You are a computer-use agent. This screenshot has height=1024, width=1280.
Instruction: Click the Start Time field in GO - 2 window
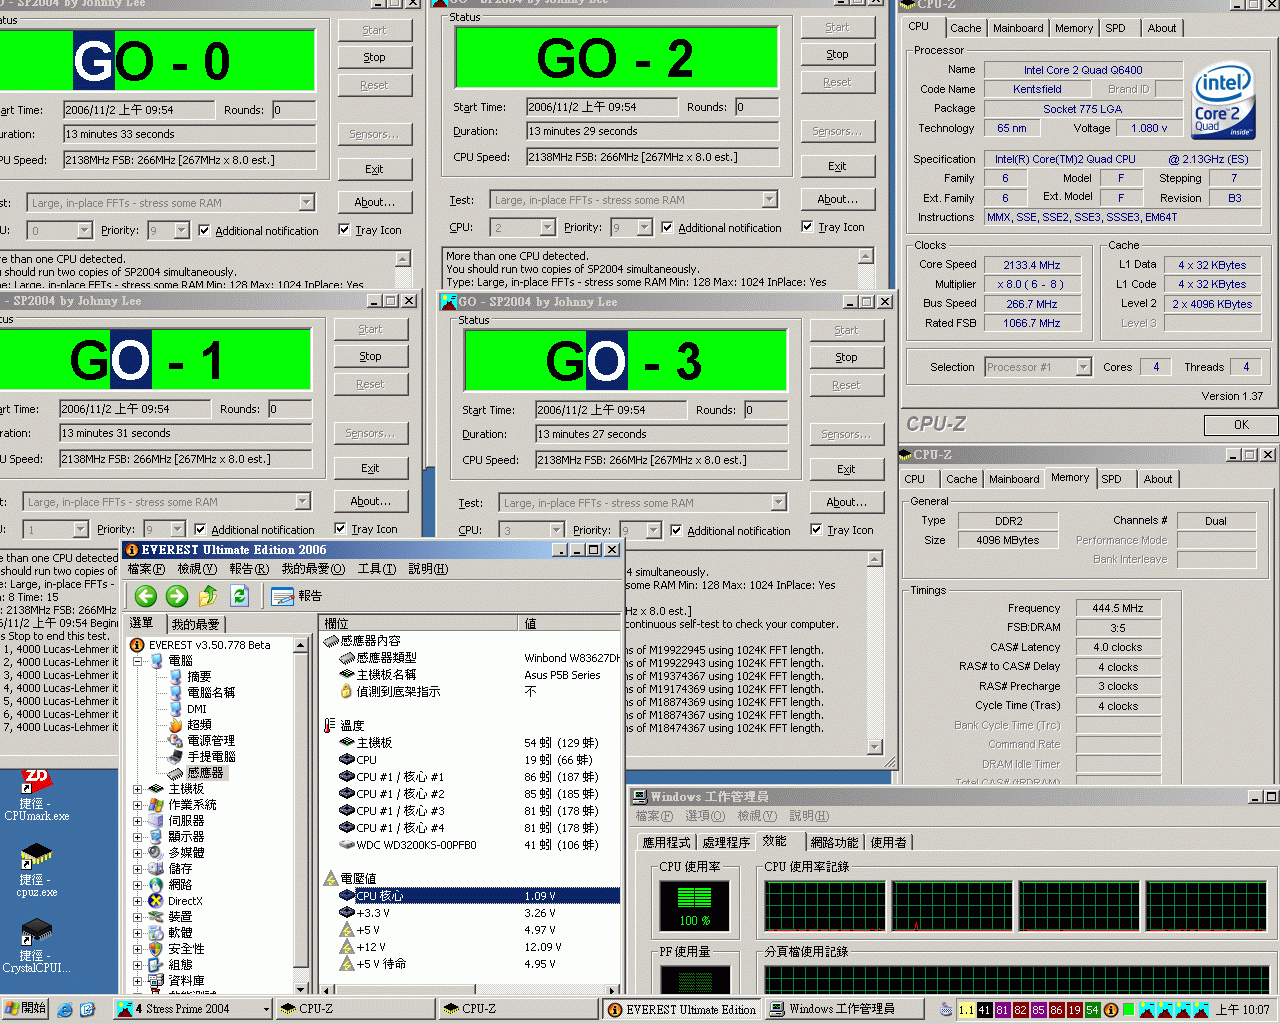point(602,107)
